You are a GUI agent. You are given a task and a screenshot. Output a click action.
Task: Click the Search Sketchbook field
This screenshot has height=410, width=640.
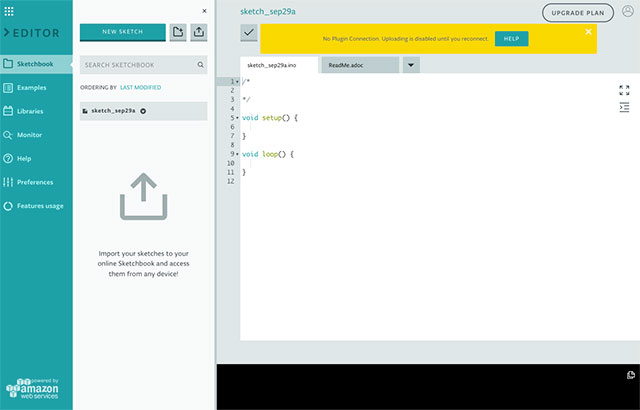(138, 65)
